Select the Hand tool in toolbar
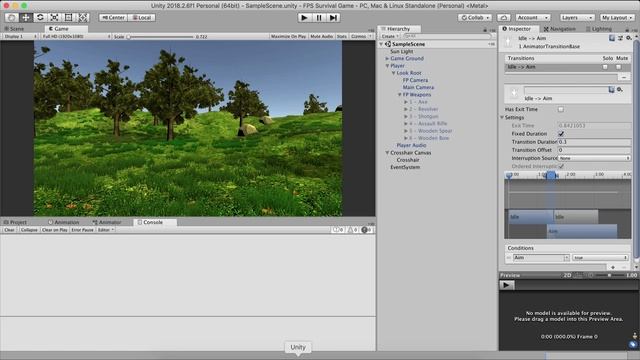Viewport: 640px width, 360px height. tap(11, 18)
